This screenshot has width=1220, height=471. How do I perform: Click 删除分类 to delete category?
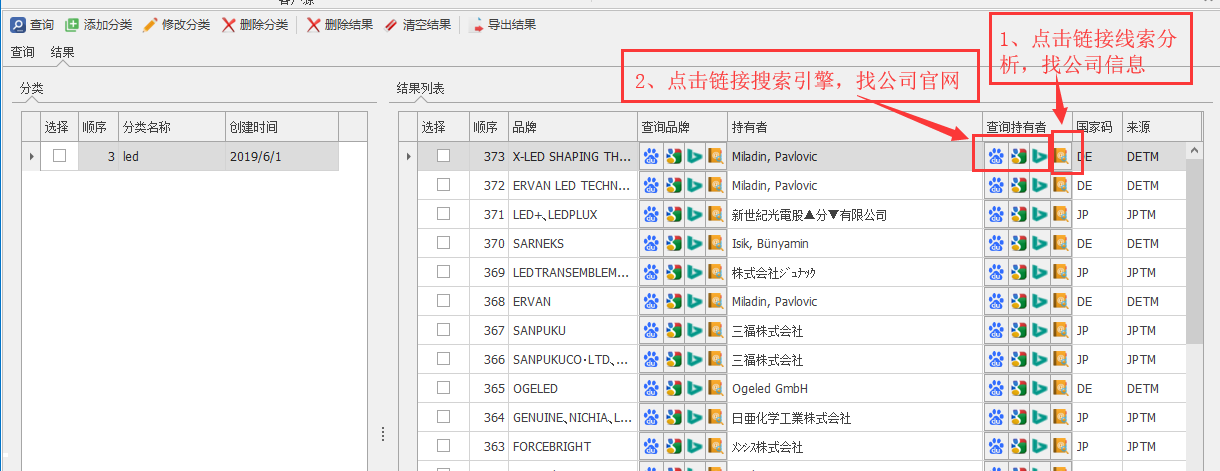tap(254, 24)
